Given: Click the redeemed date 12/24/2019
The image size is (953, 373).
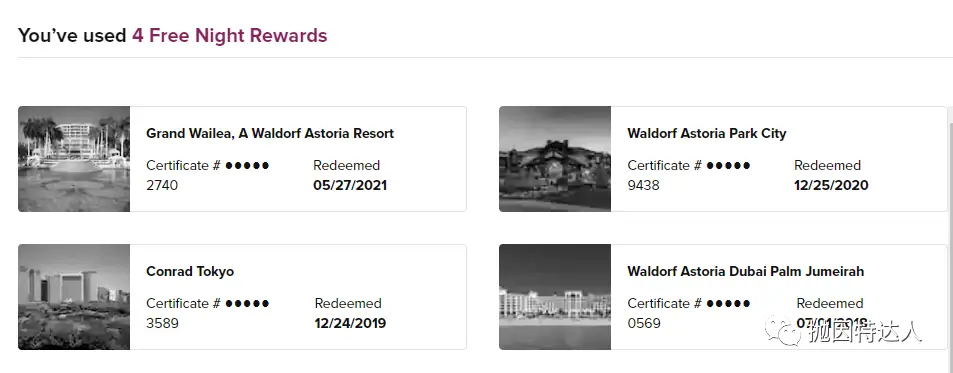Looking at the screenshot, I should (350, 323).
